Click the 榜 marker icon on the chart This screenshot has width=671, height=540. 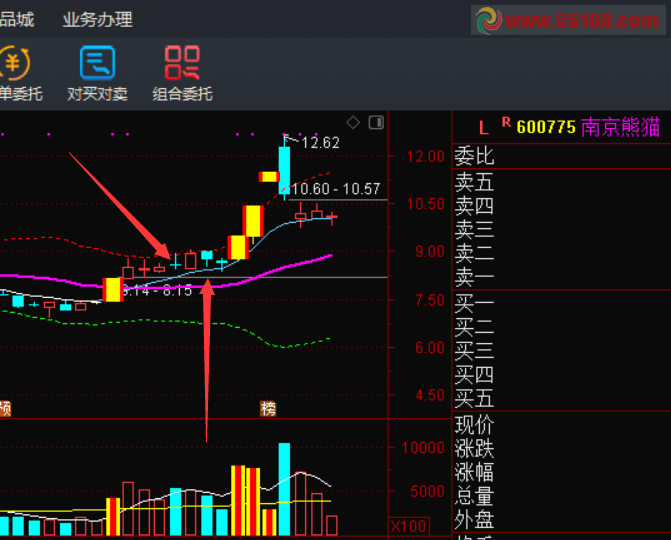[x=267, y=408]
